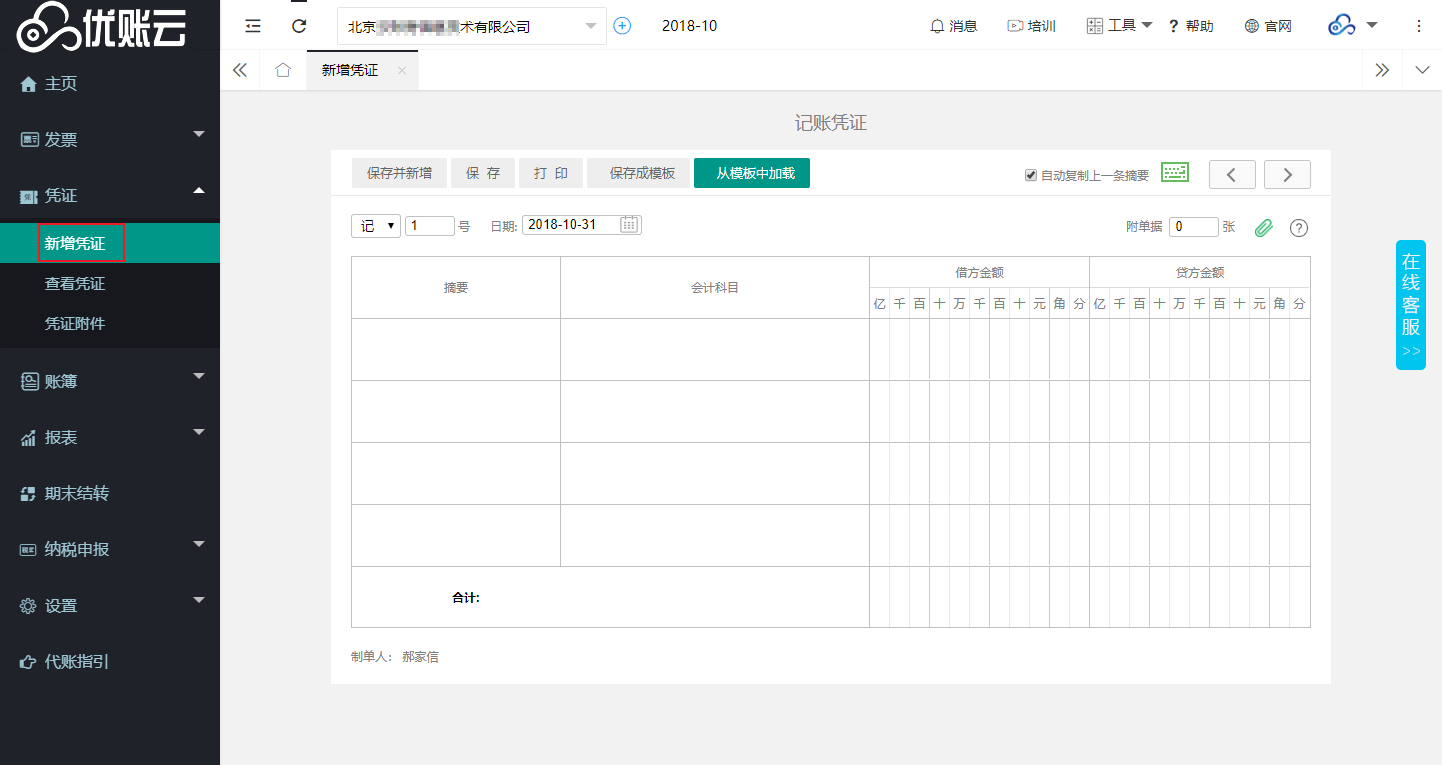The image size is (1442, 765).
Task: Add a new company with plus icon
Action: click(622, 26)
